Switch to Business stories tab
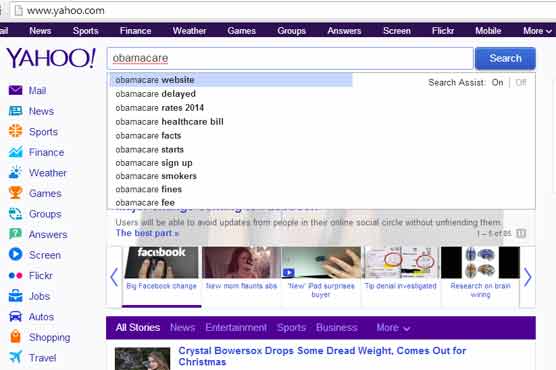Viewport: 556px width, 370px height. 337,327
